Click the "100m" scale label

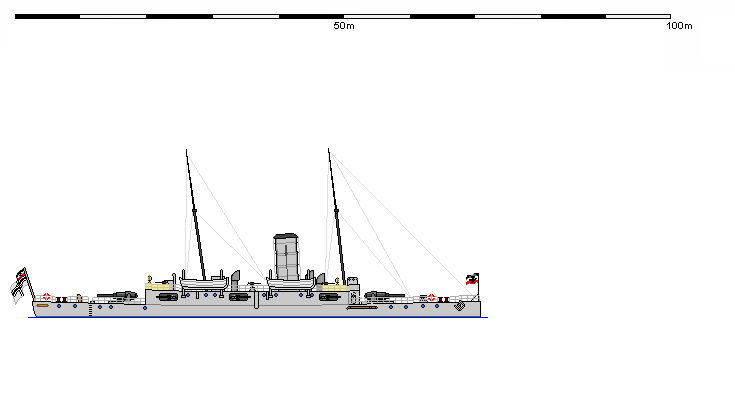(679, 26)
